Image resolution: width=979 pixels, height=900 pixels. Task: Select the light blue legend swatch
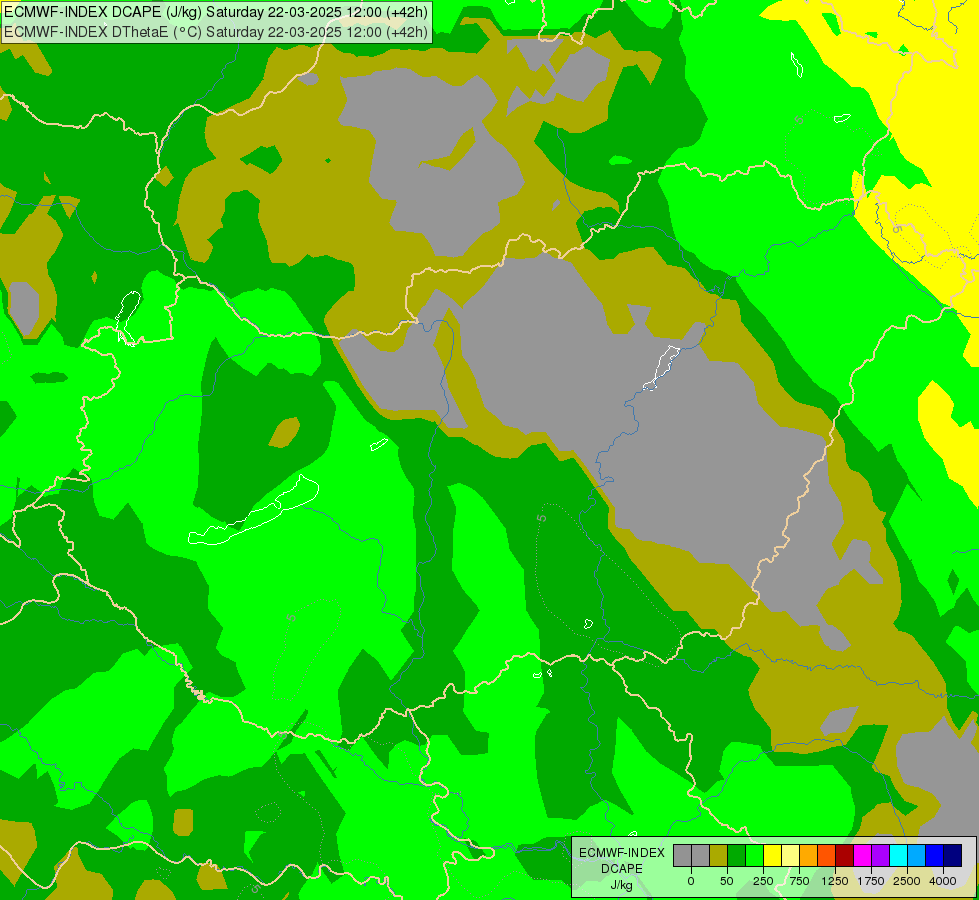point(917,855)
